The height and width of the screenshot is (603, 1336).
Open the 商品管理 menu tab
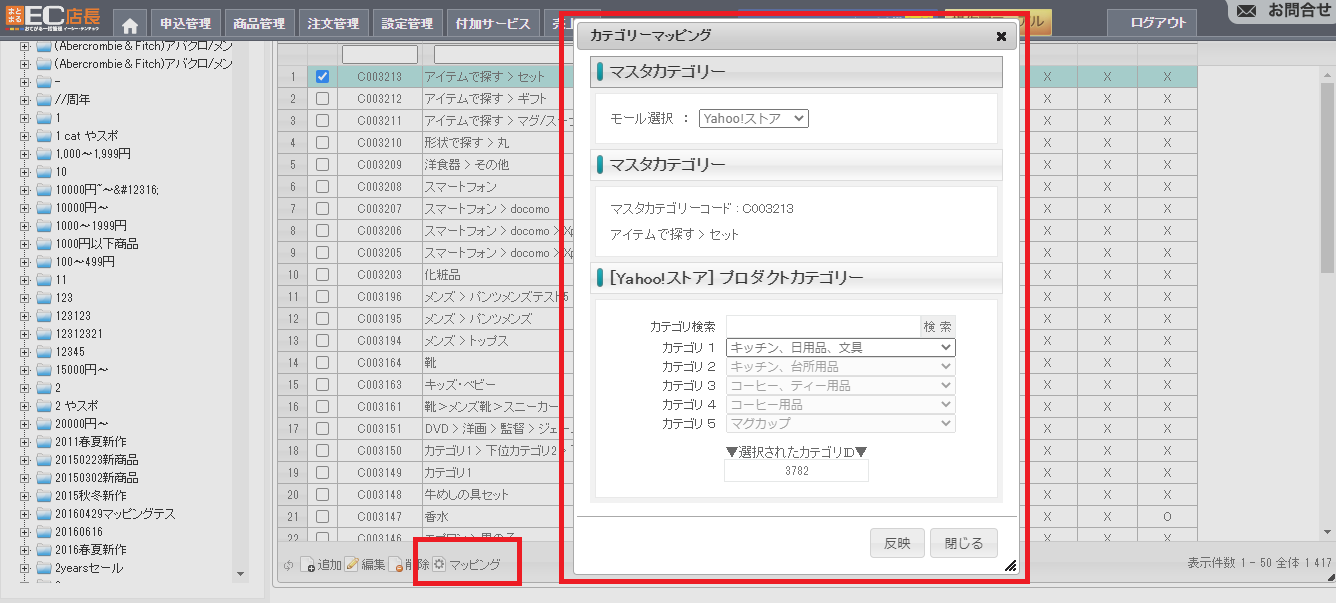[259, 24]
